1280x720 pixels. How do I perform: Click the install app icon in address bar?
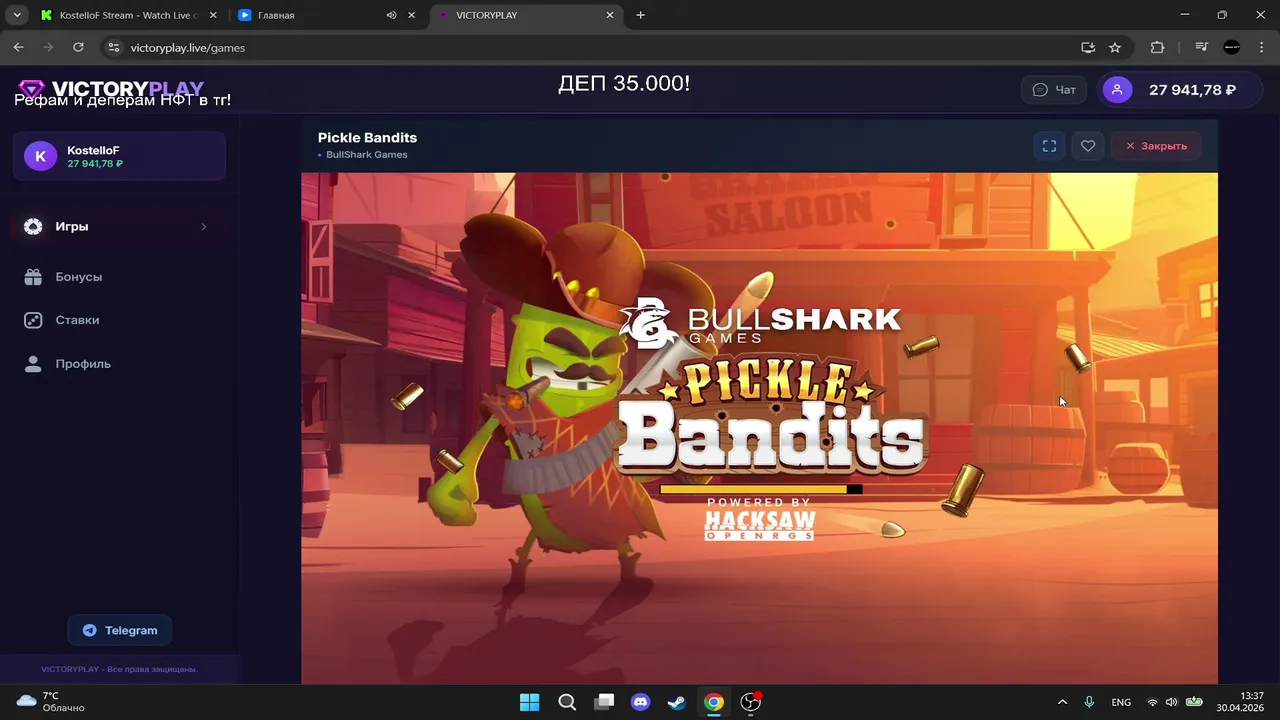(x=1088, y=47)
